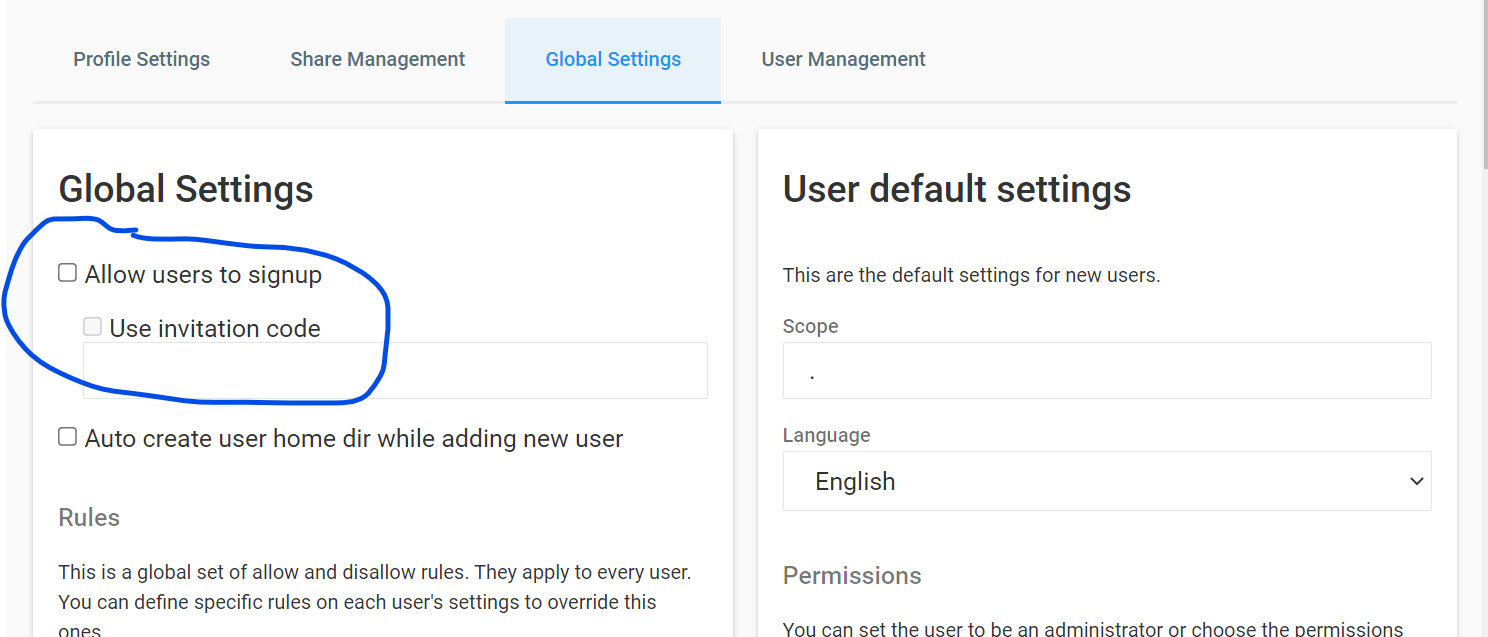Click the "Allow users to signup" label text
The width and height of the screenshot is (1488, 637).
click(x=203, y=275)
